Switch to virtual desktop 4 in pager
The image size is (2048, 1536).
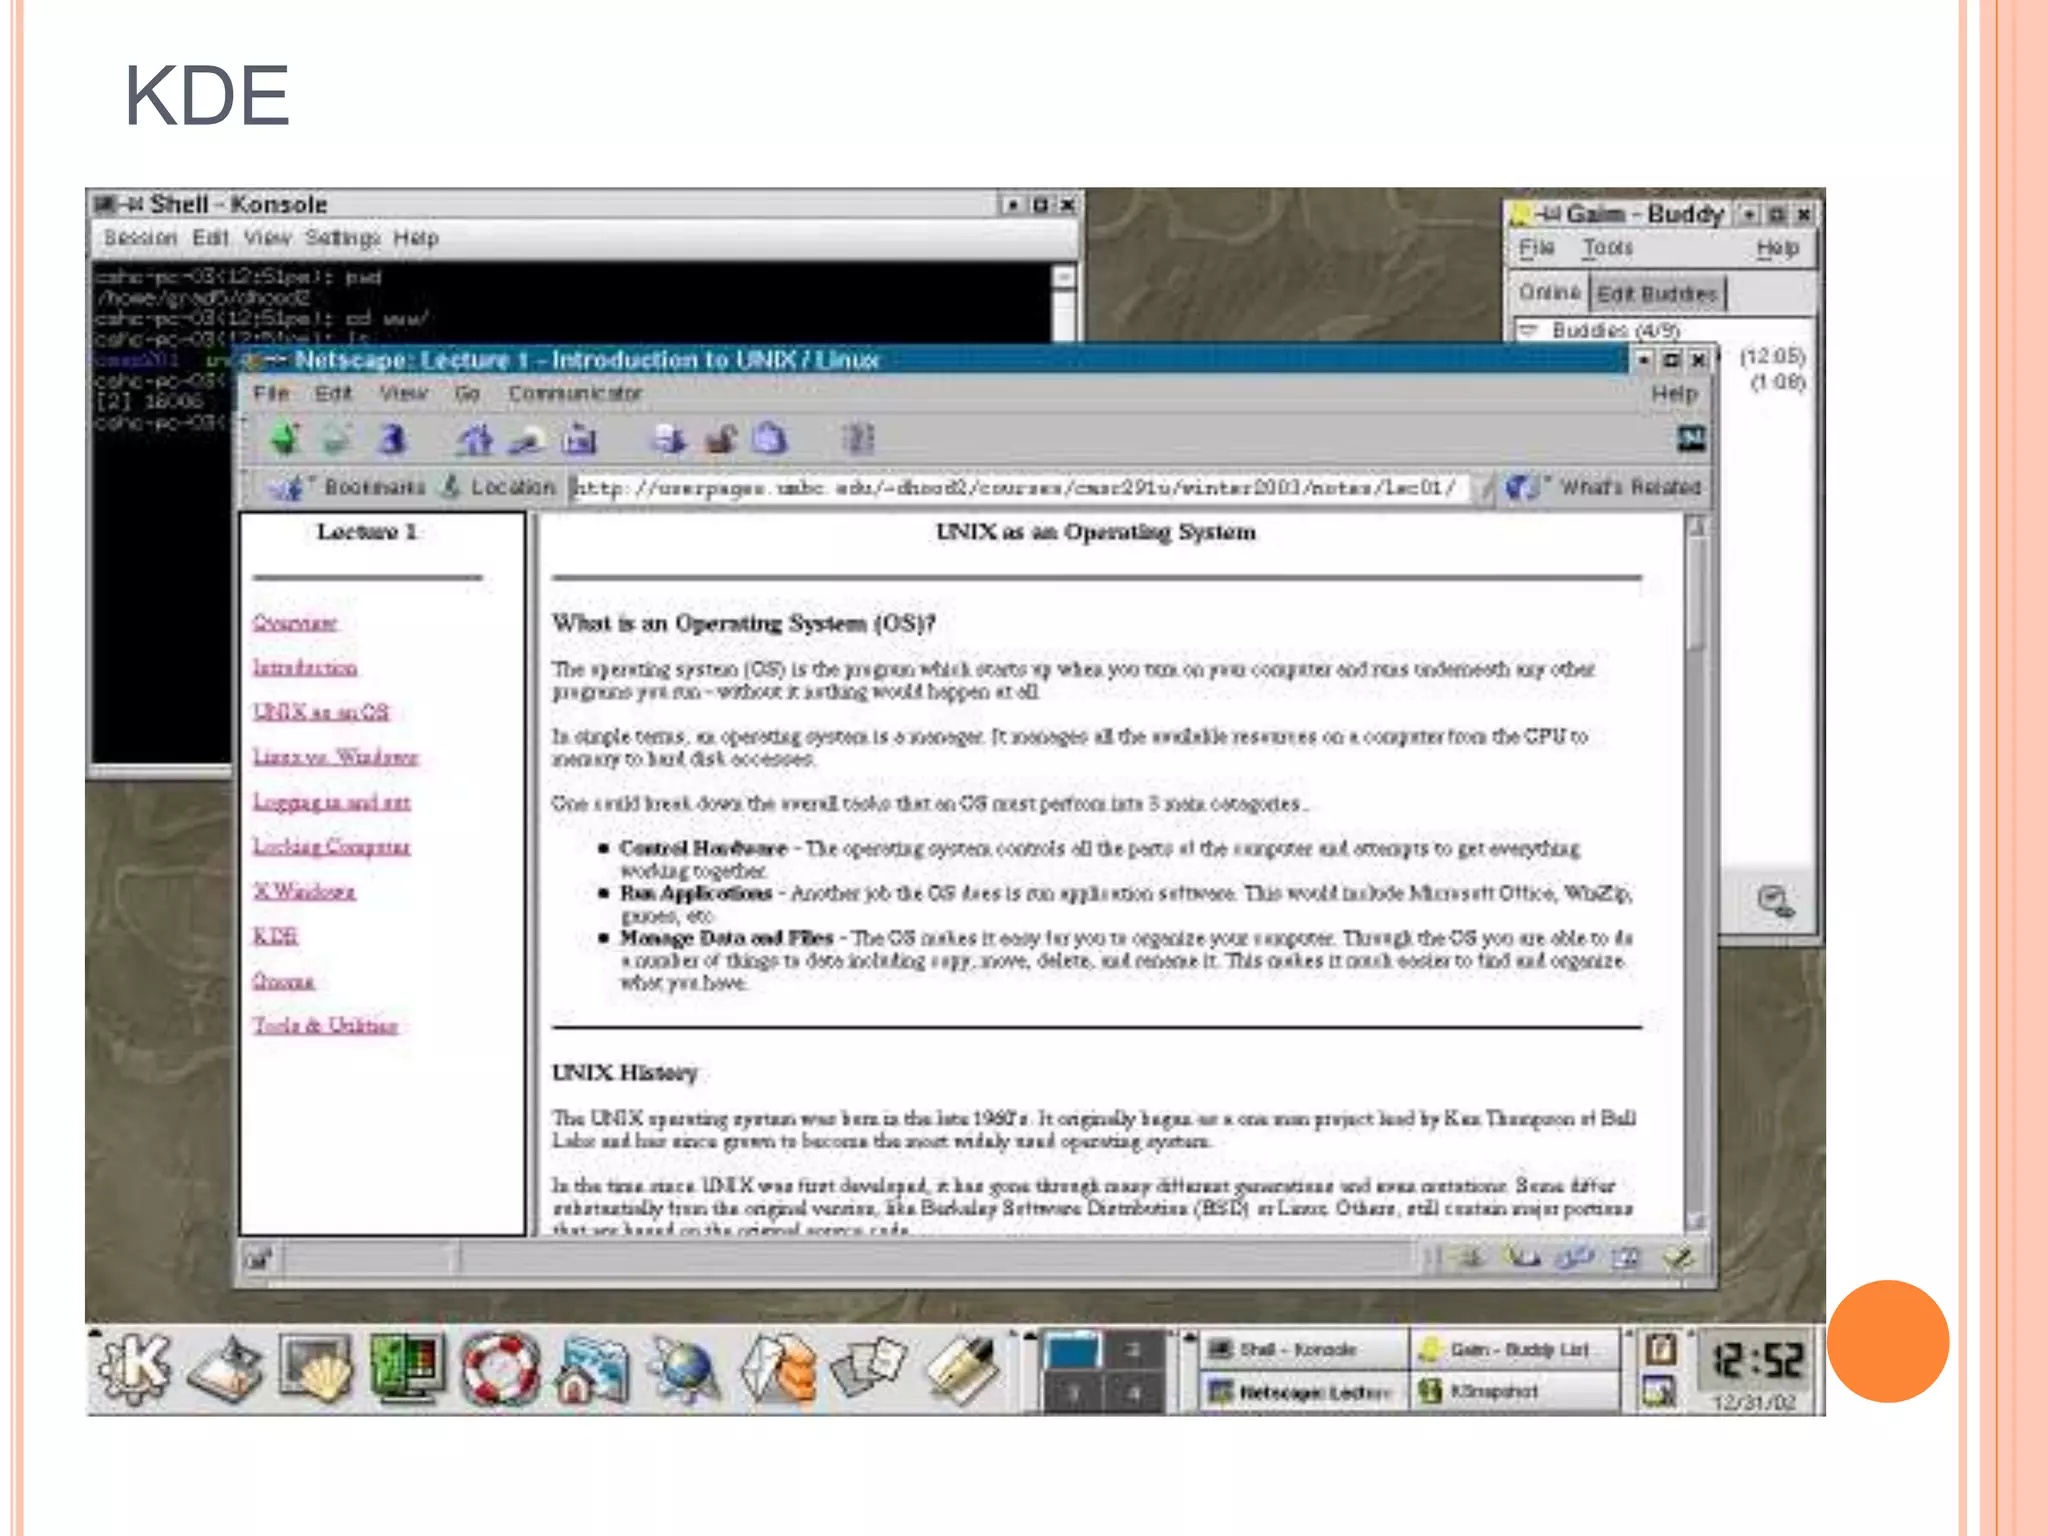pyautogui.click(x=1133, y=1392)
